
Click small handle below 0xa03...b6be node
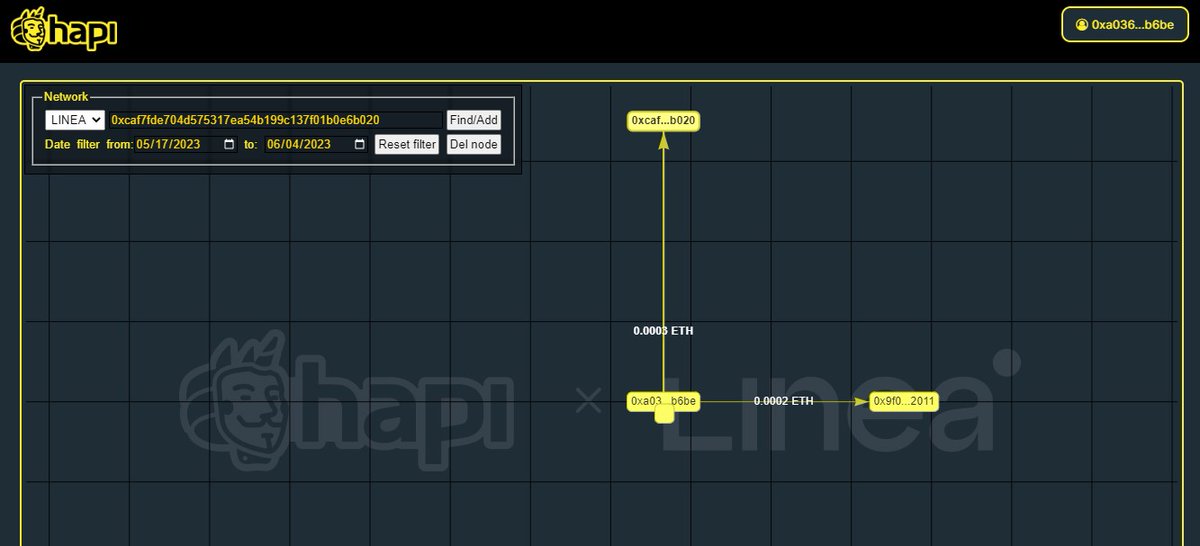click(664, 415)
